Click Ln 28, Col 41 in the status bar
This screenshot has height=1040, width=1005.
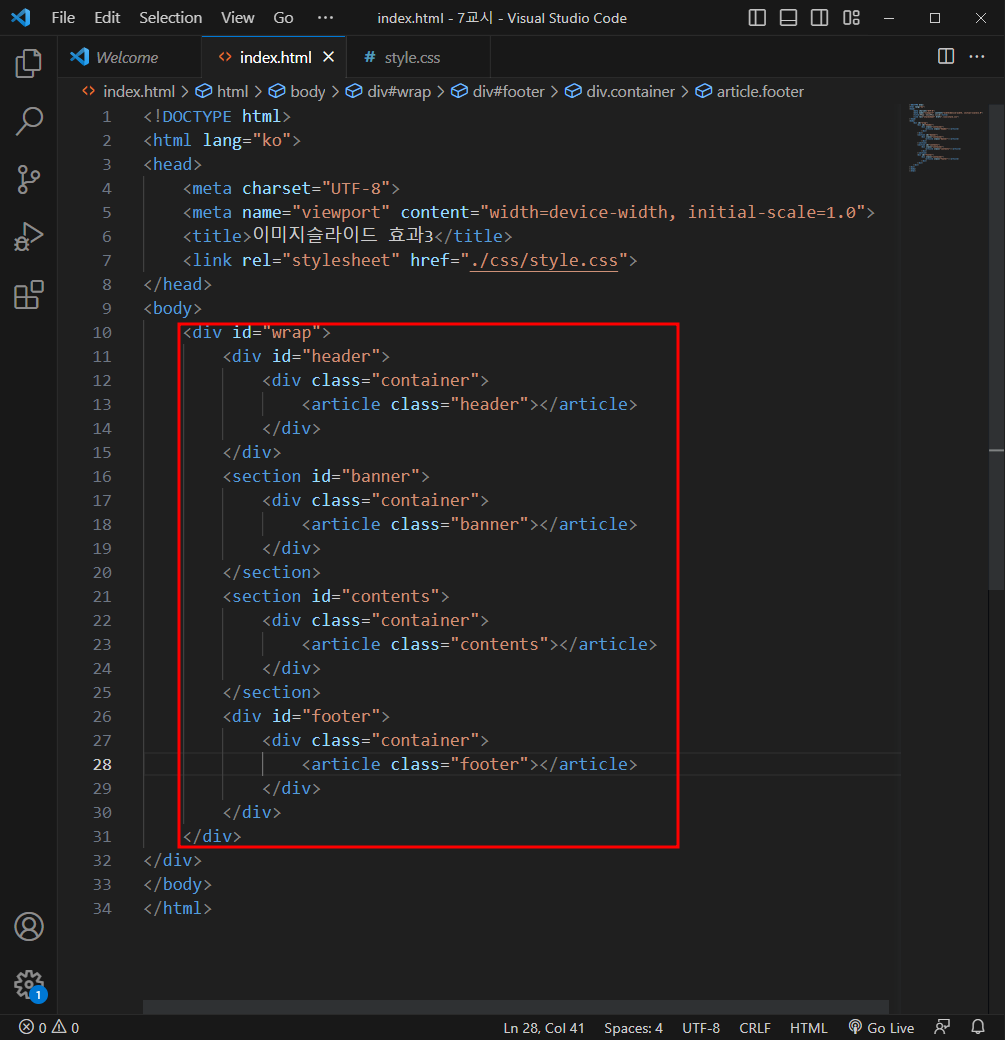[x=544, y=1027]
